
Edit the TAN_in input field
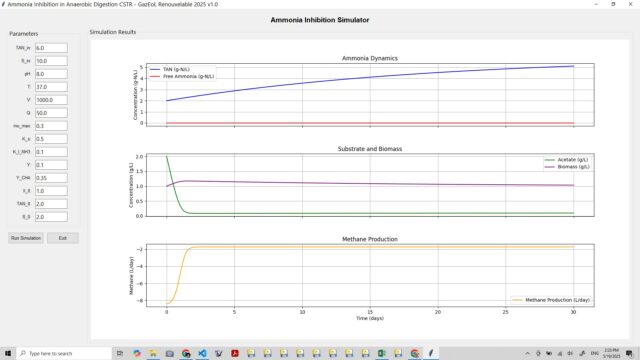point(51,48)
